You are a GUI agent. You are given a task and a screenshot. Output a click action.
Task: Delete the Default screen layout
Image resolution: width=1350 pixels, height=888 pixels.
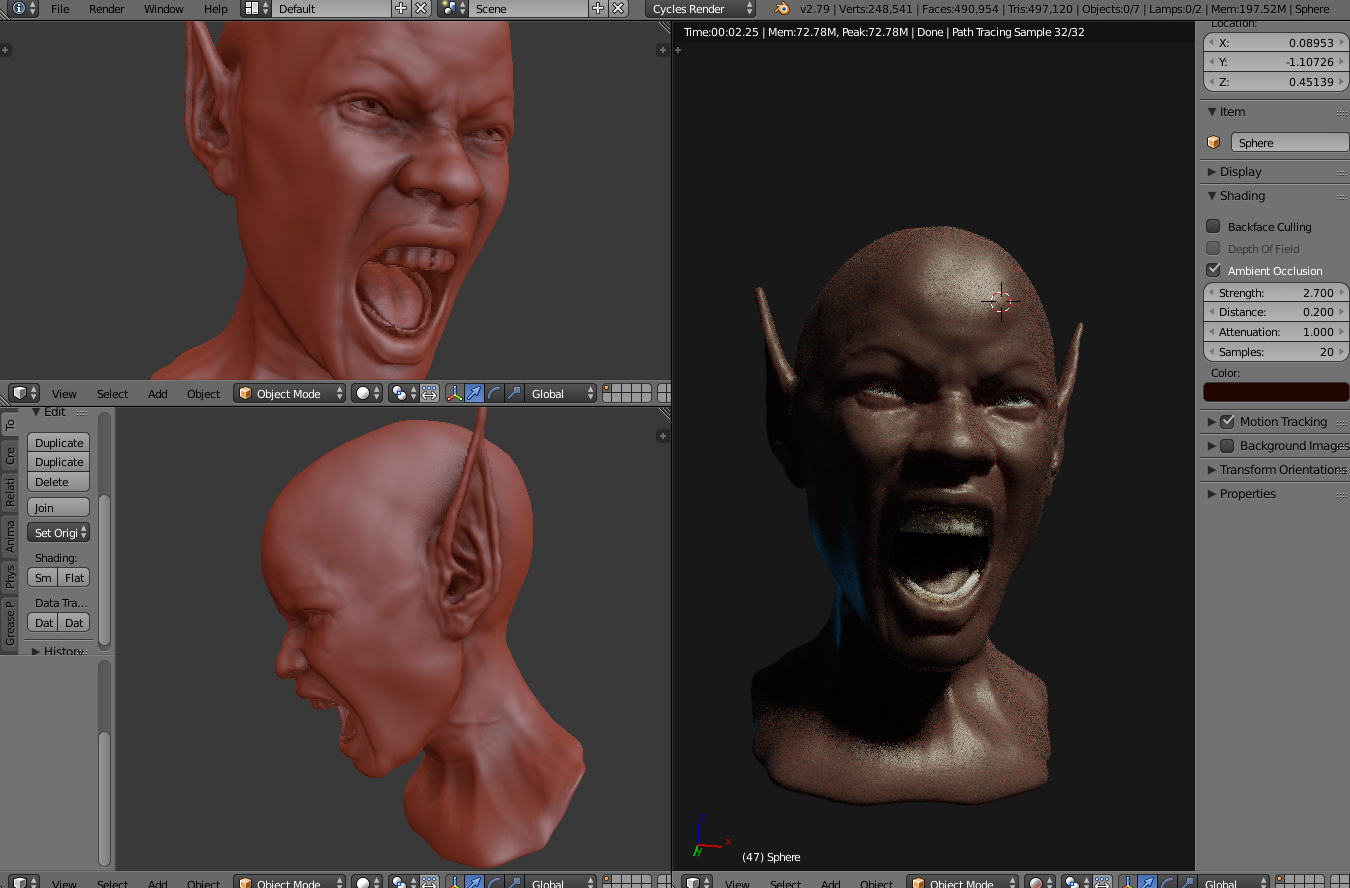coord(421,8)
